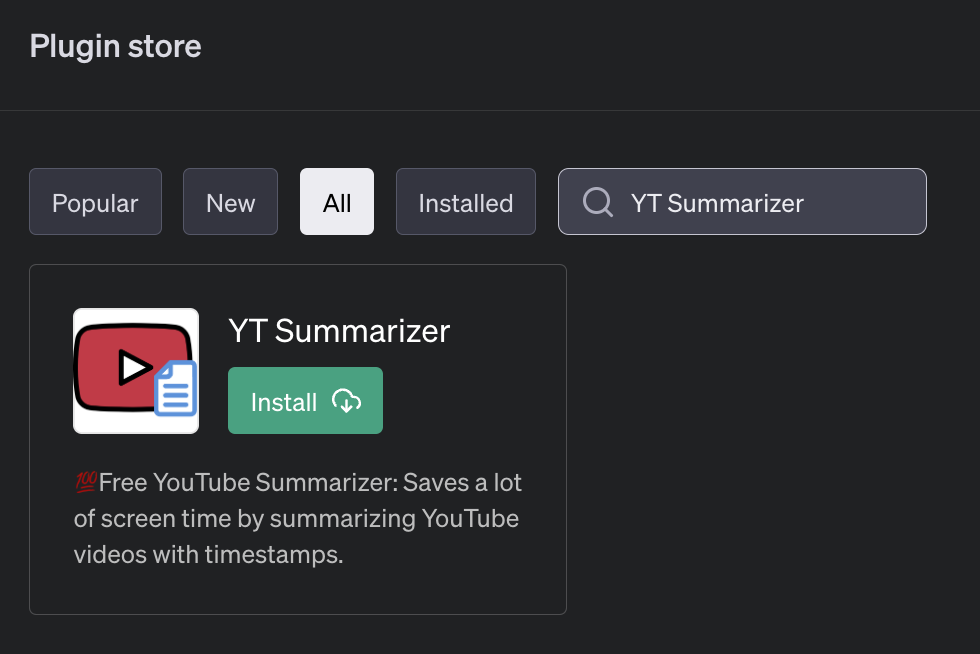Click the Free YouTube Summarizer description text
Image resolution: width=980 pixels, height=654 pixels.
pos(298,518)
